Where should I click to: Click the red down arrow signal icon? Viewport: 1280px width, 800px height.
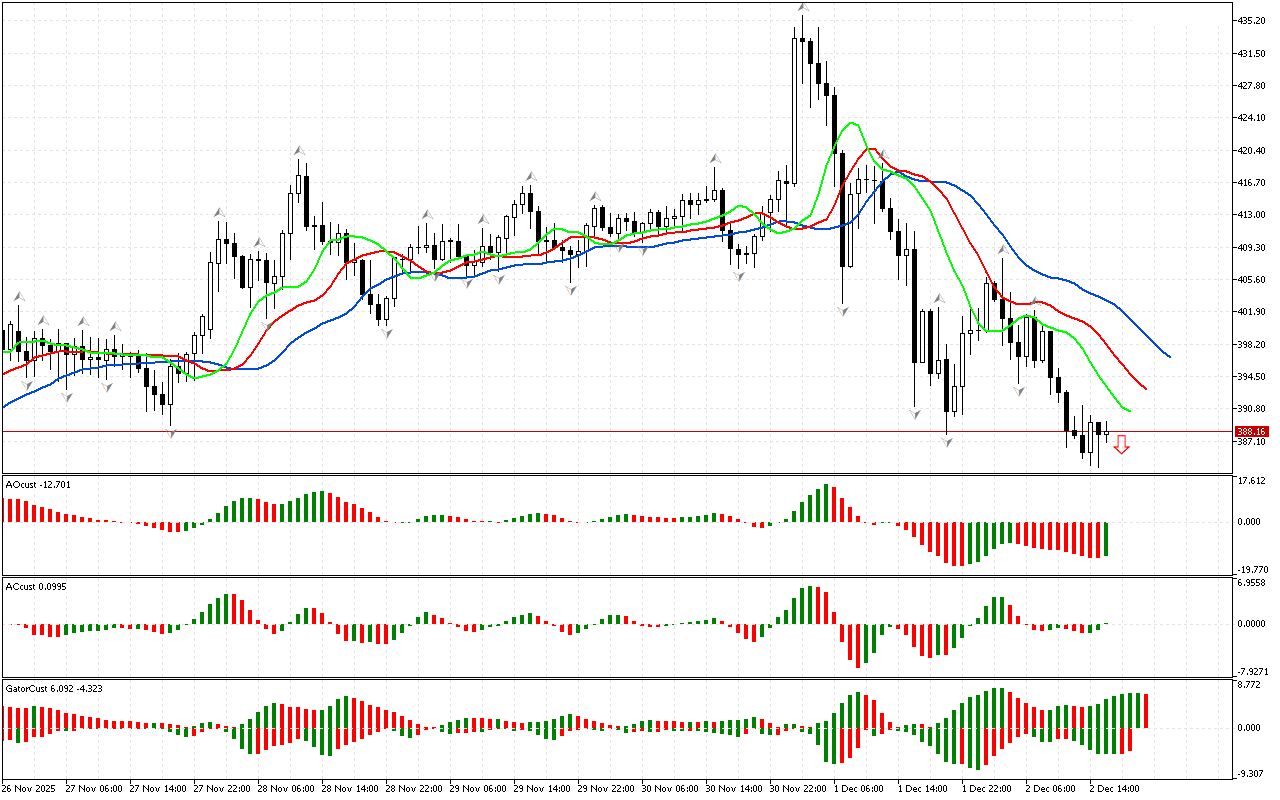(x=1122, y=445)
